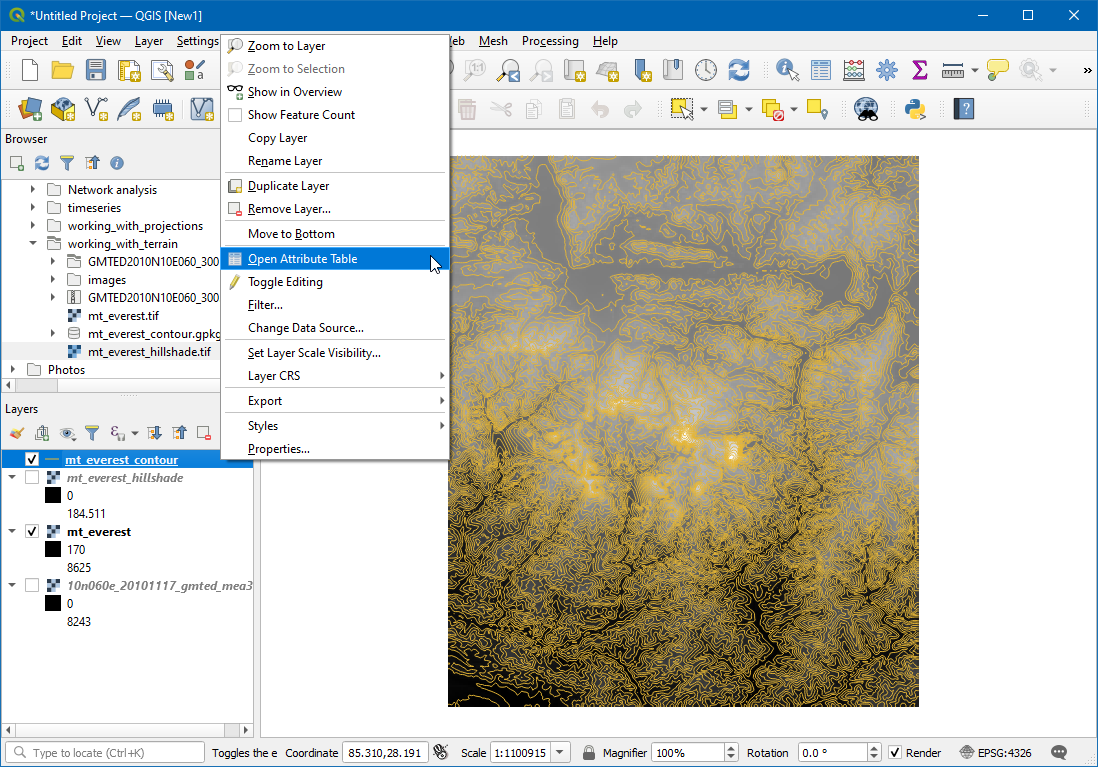The width and height of the screenshot is (1098, 767).
Task: Tick the Show Feature Count checkbox
Action: 235,115
